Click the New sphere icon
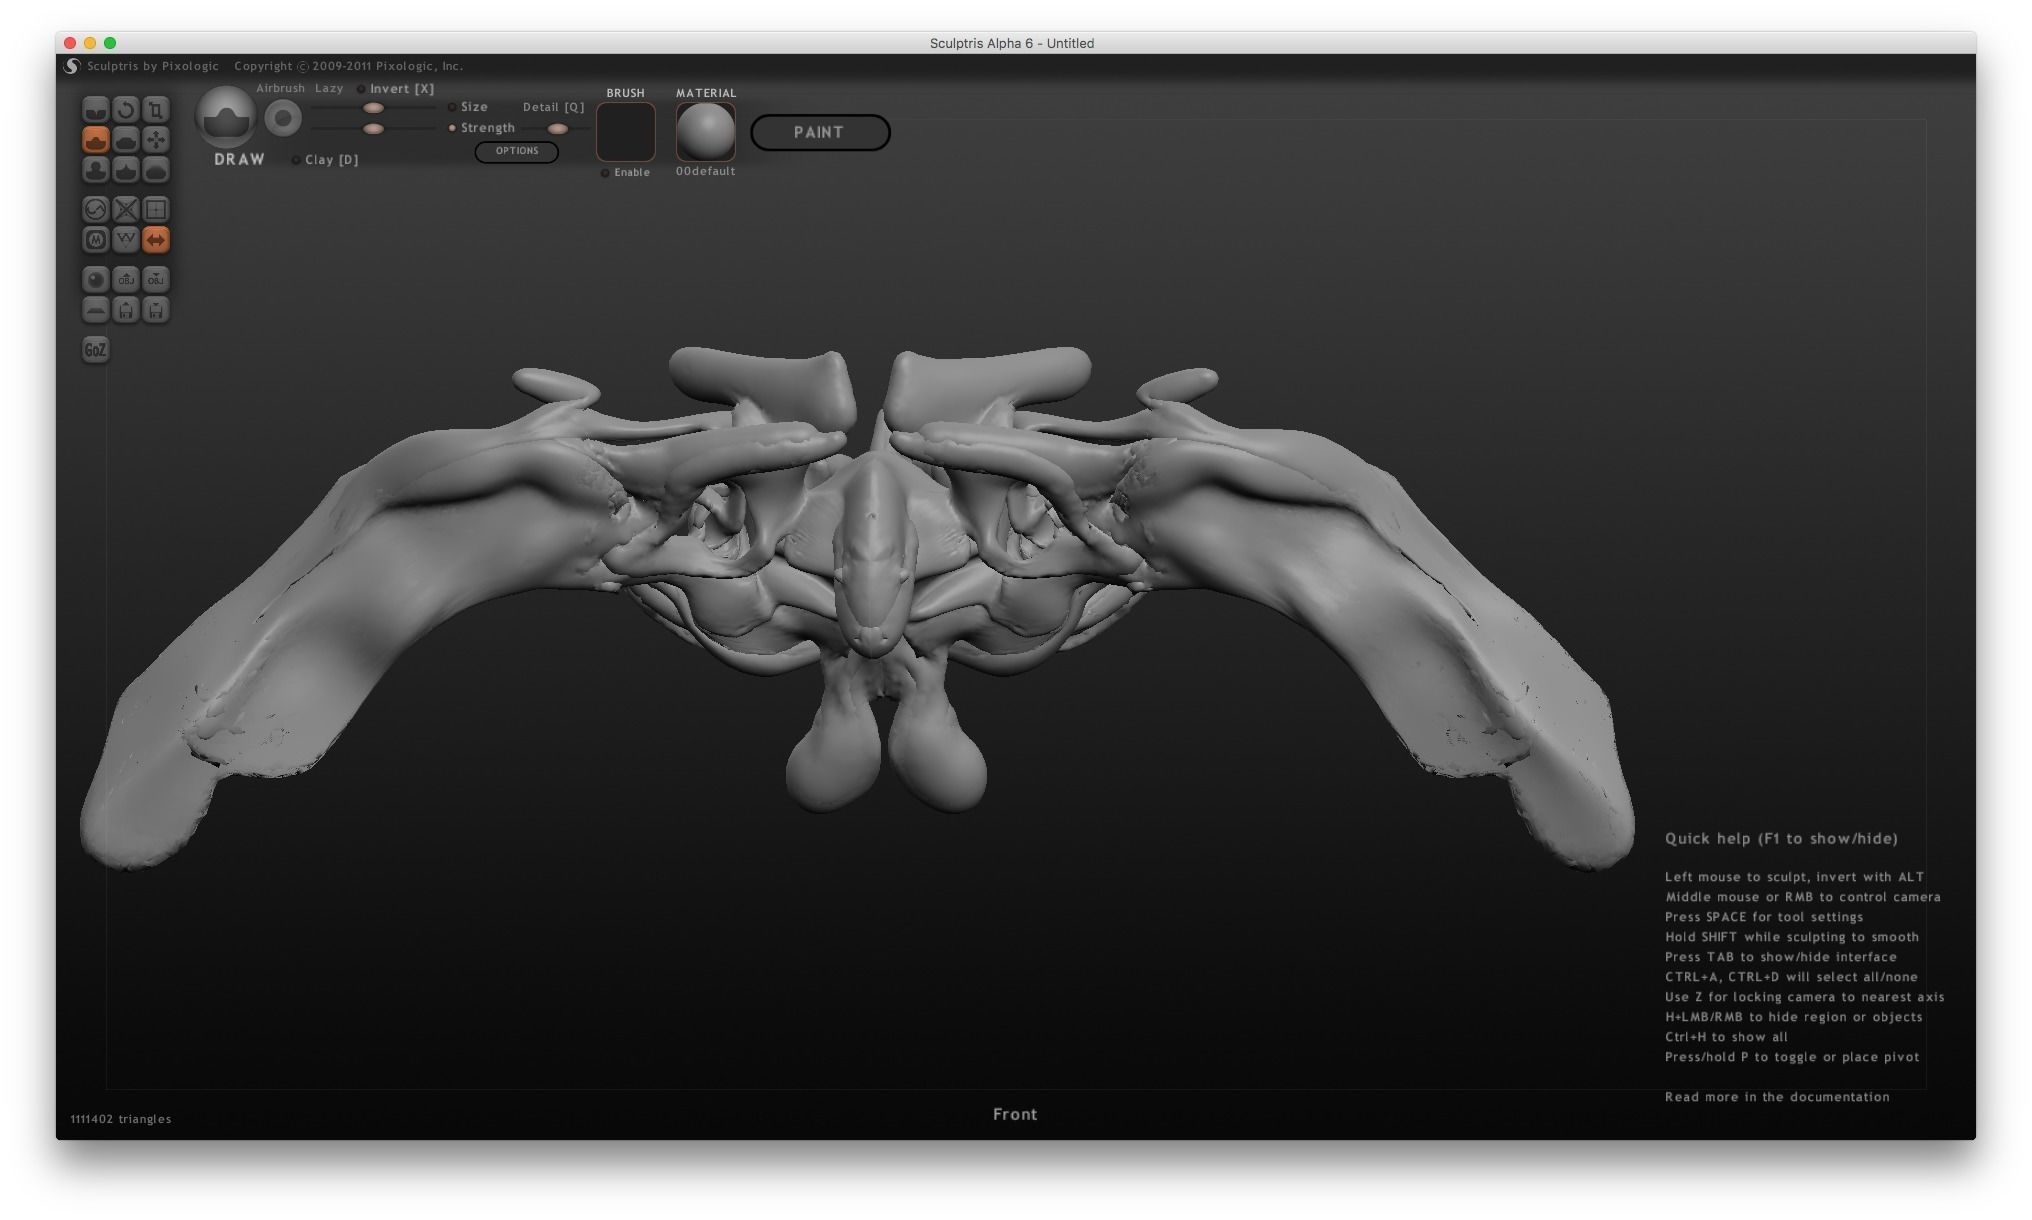The image size is (2032, 1220). (x=95, y=279)
